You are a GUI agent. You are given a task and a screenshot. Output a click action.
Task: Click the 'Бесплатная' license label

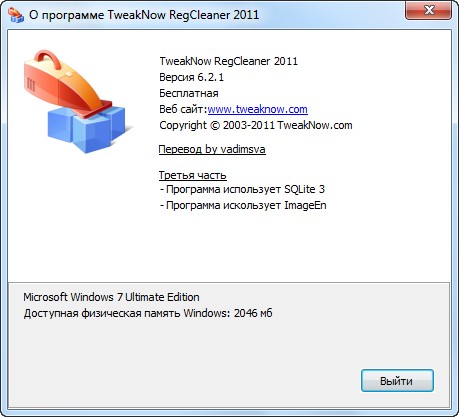(189, 93)
